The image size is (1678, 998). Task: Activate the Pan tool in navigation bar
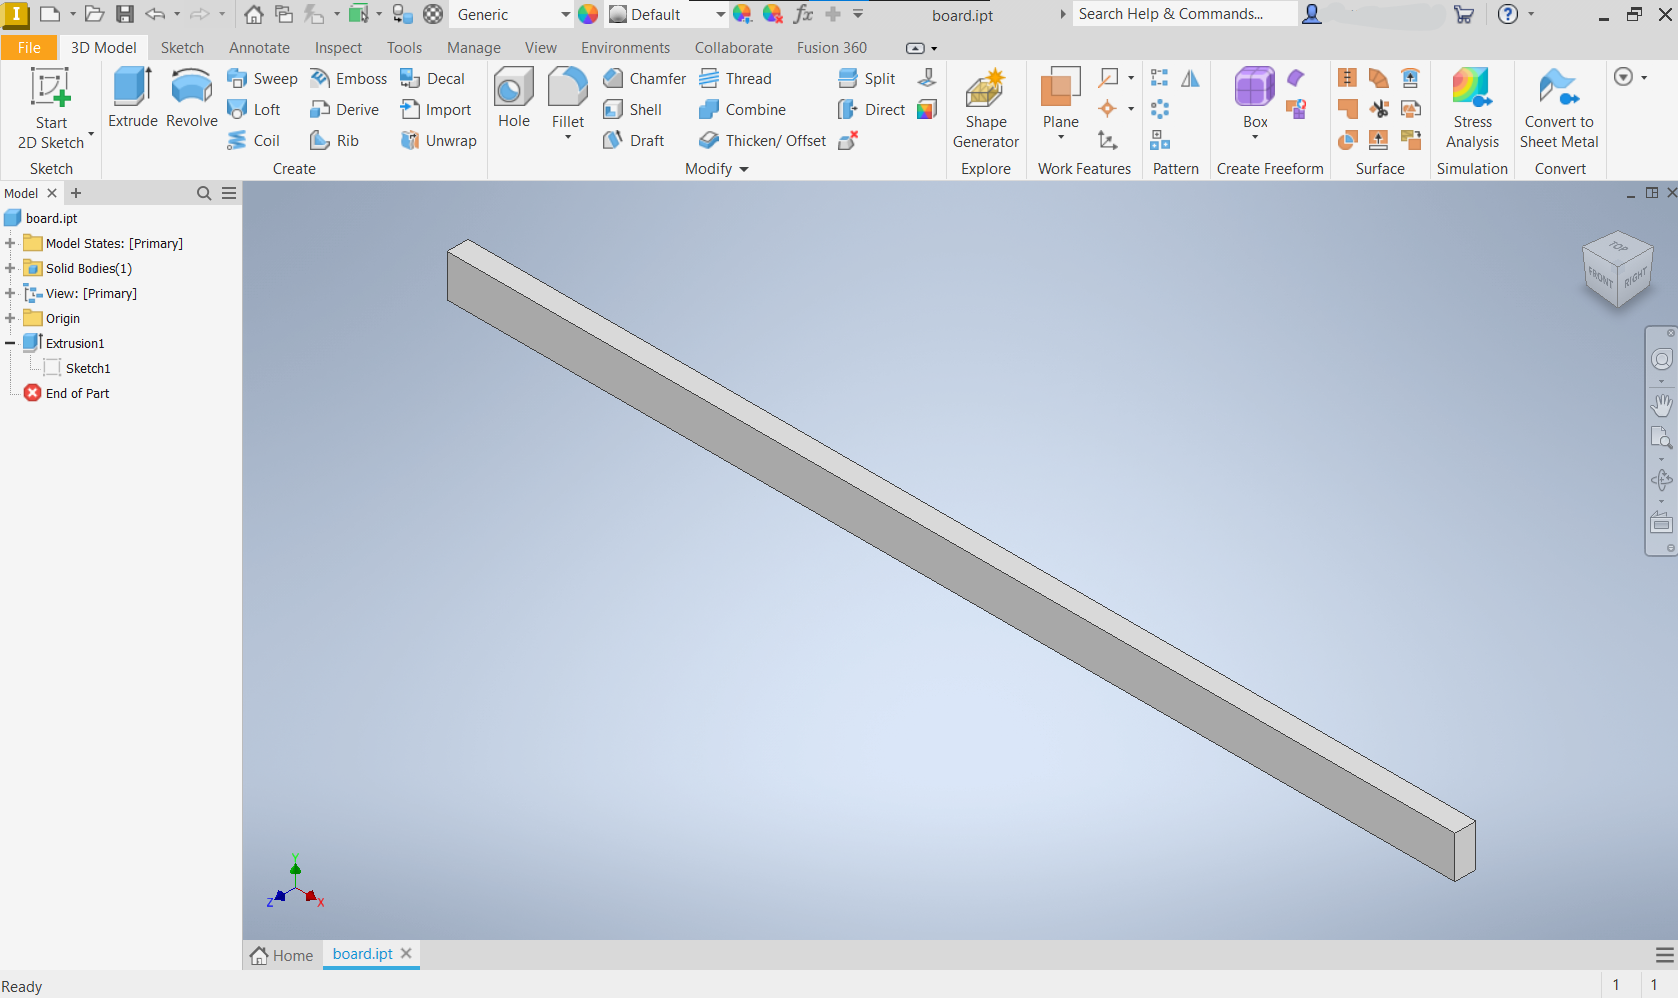(1661, 405)
